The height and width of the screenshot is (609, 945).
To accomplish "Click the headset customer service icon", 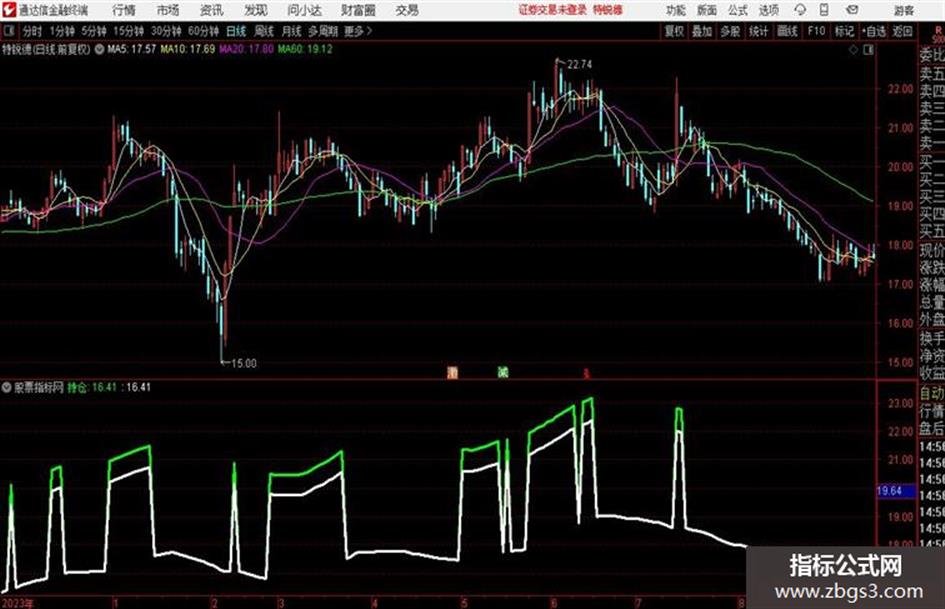I will pyautogui.click(x=800, y=10).
